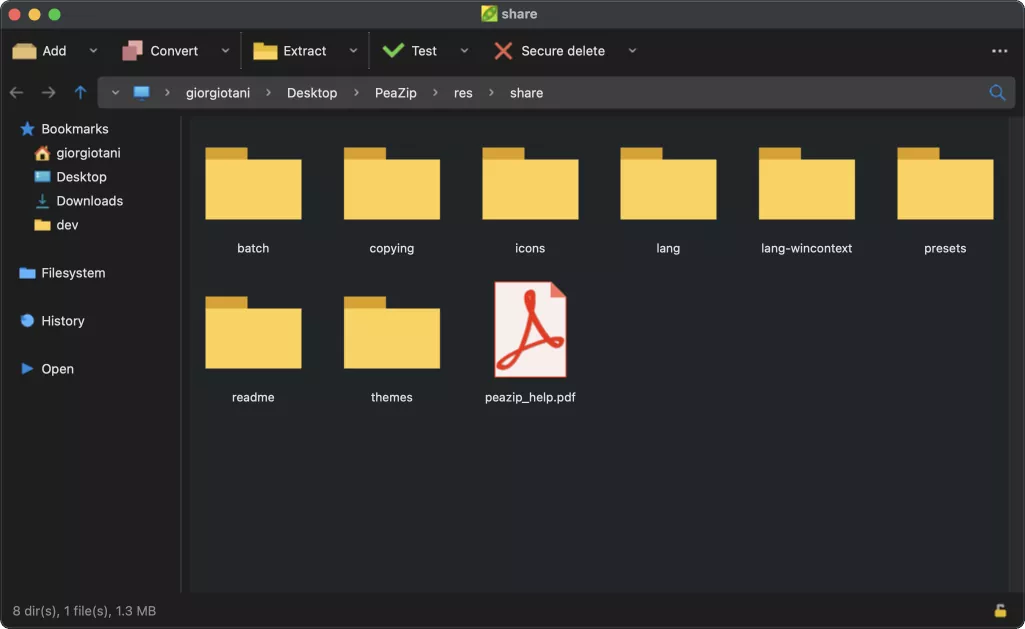Select giorgiotani in the breadcrumb path
The height and width of the screenshot is (629, 1025).
click(x=218, y=93)
